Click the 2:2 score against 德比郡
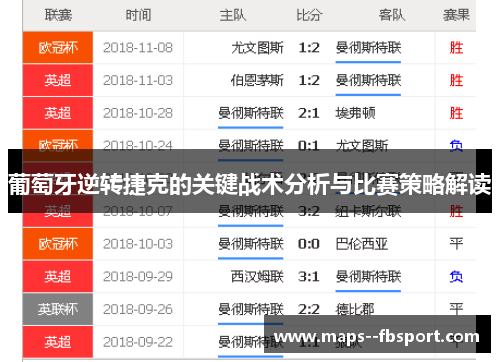Image resolution: width=500 pixels, height=362 pixels. [x=309, y=309]
